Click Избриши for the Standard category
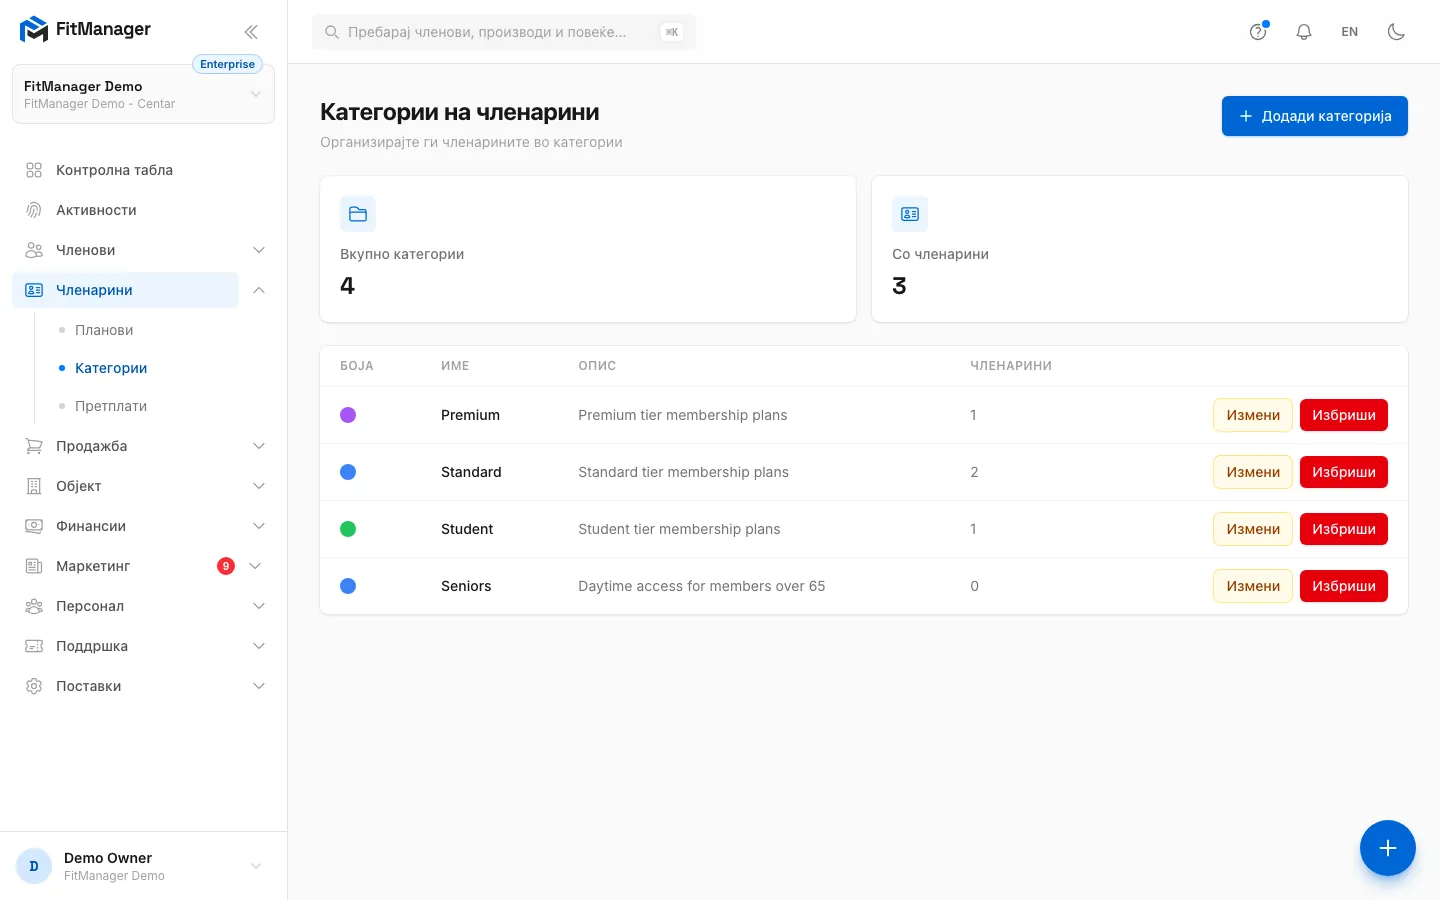 (x=1344, y=472)
